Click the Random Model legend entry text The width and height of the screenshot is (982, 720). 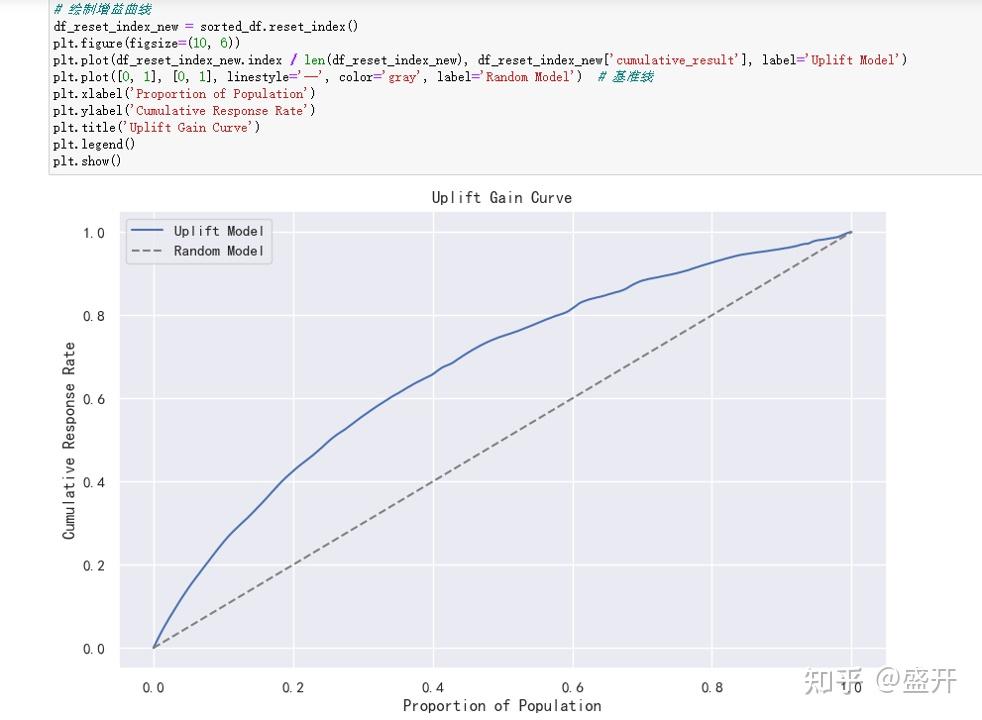pyautogui.click(x=219, y=251)
